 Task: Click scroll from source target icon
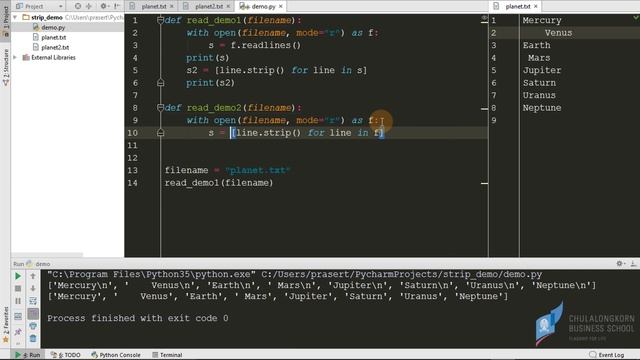tap(78, 6)
